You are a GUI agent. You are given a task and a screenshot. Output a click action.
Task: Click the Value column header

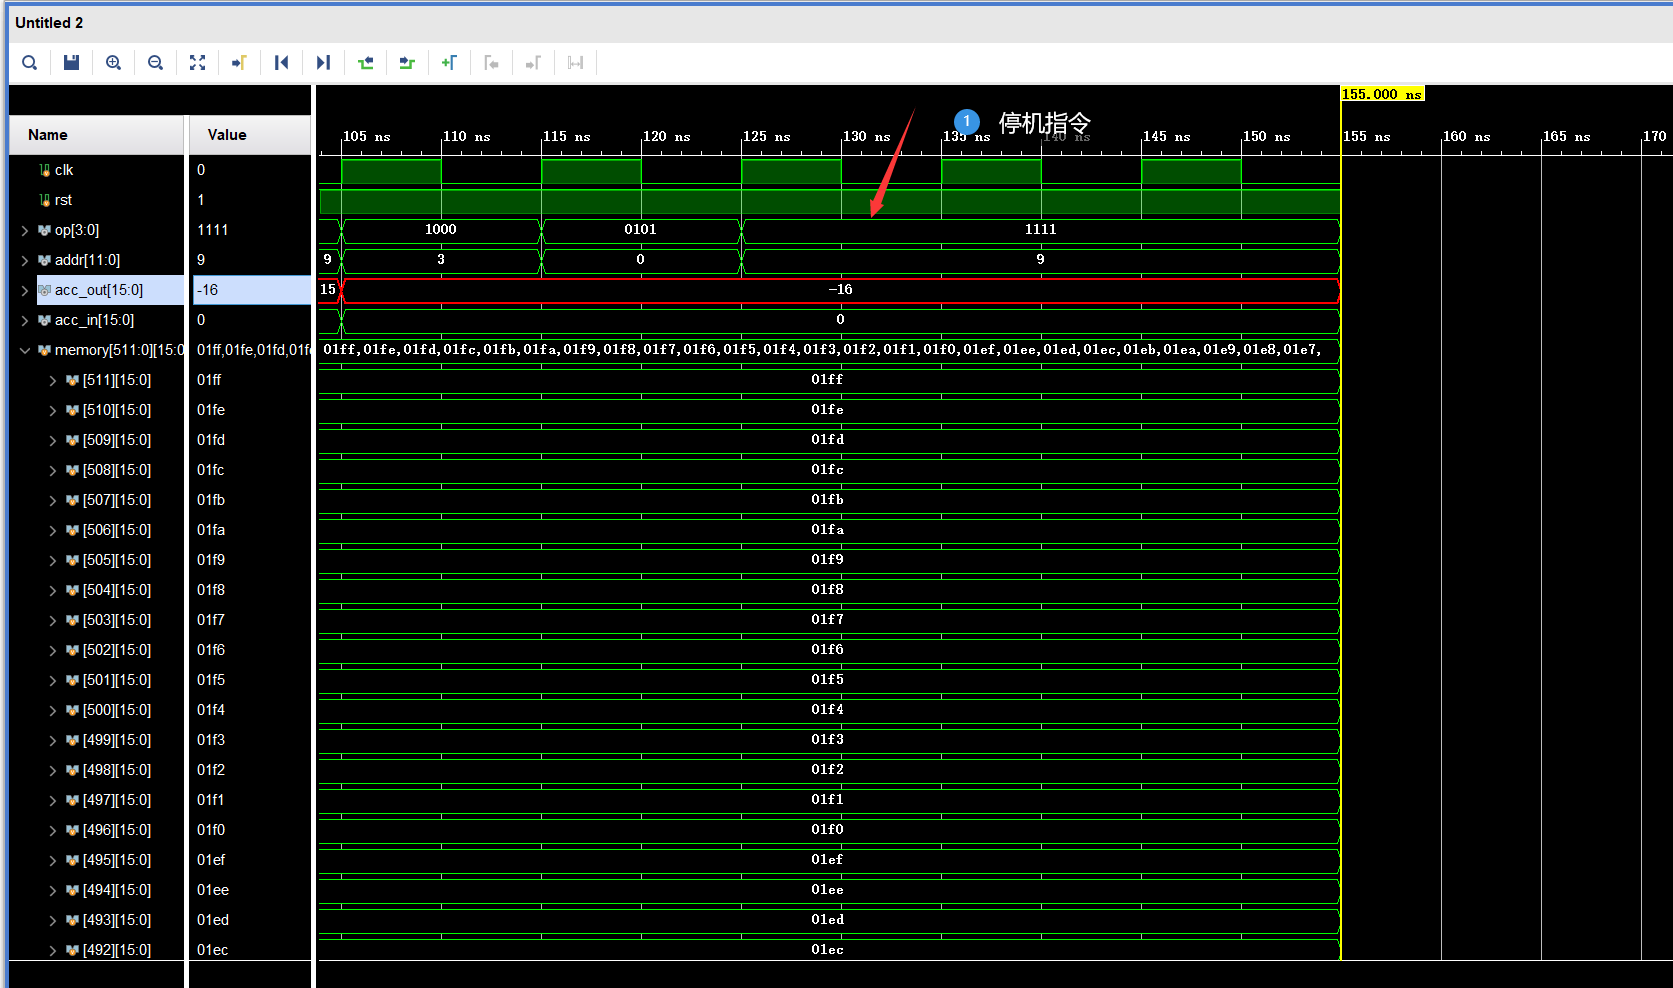tap(250, 135)
